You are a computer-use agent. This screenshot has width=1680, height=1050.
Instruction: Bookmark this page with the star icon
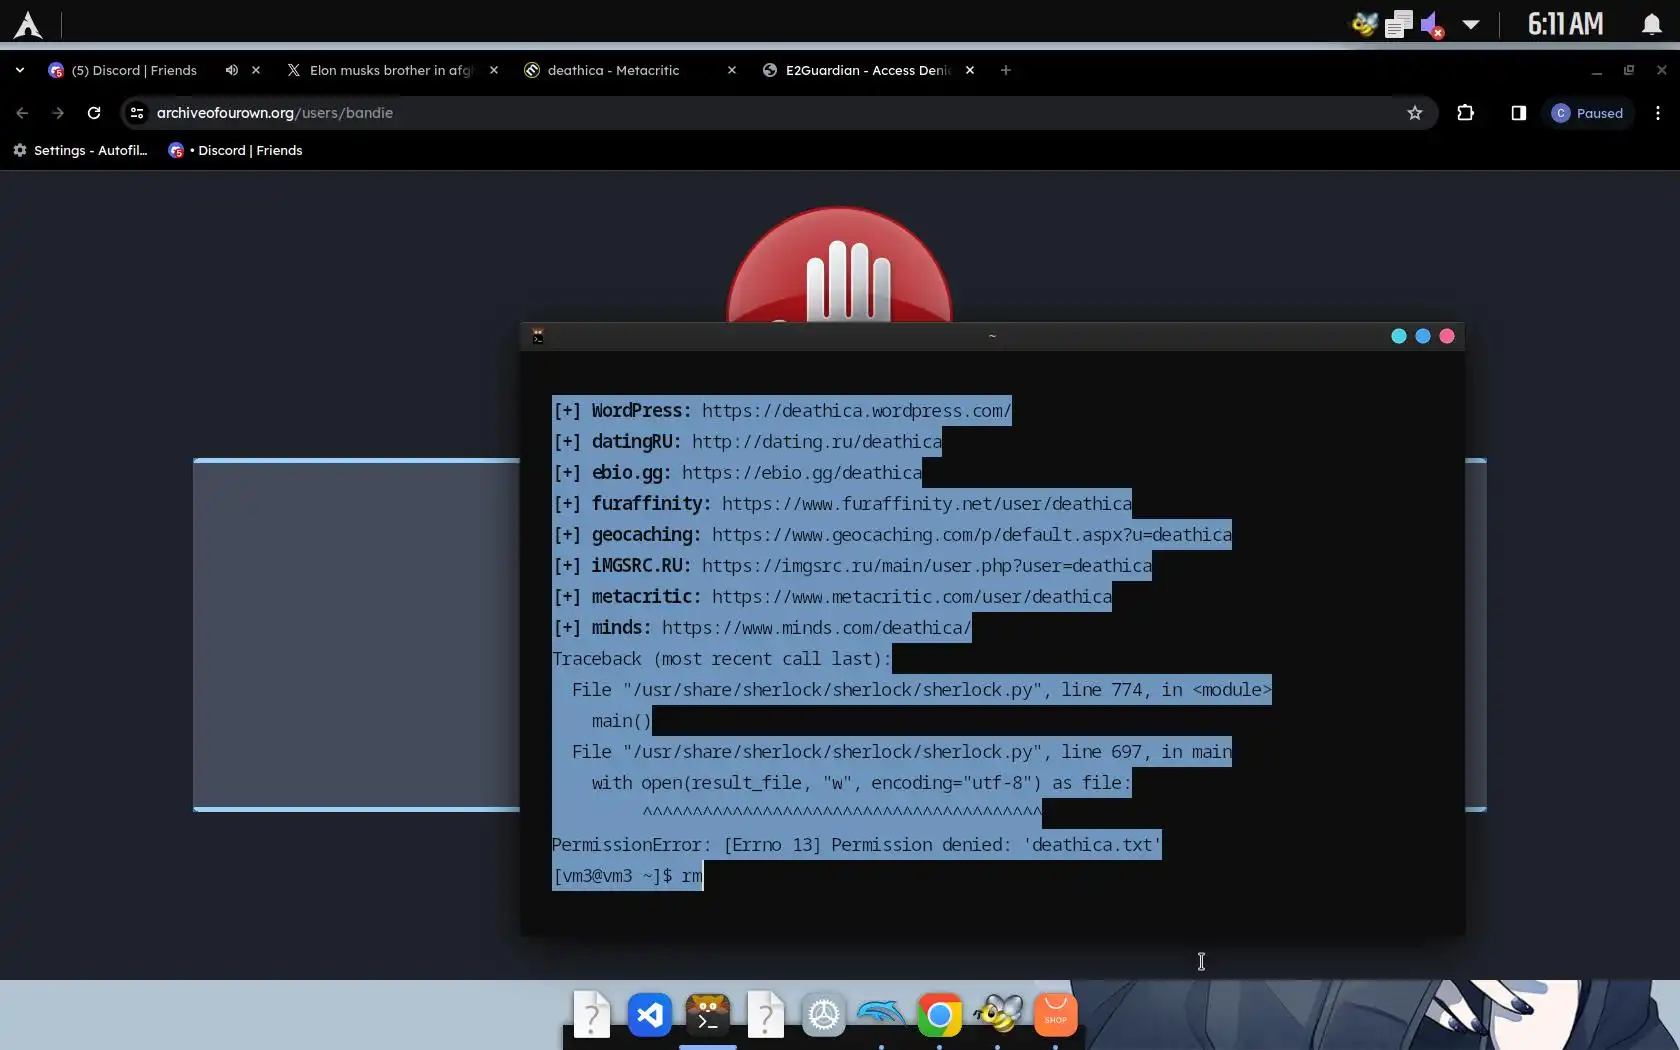(1415, 113)
